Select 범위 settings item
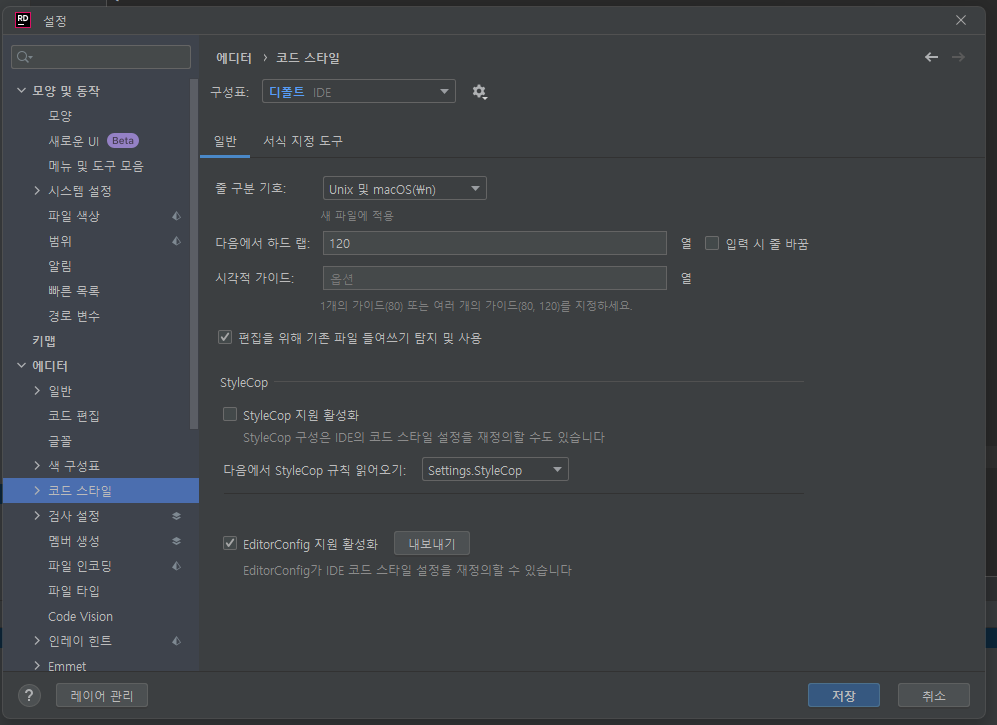This screenshot has height=725, width=997. 60,241
